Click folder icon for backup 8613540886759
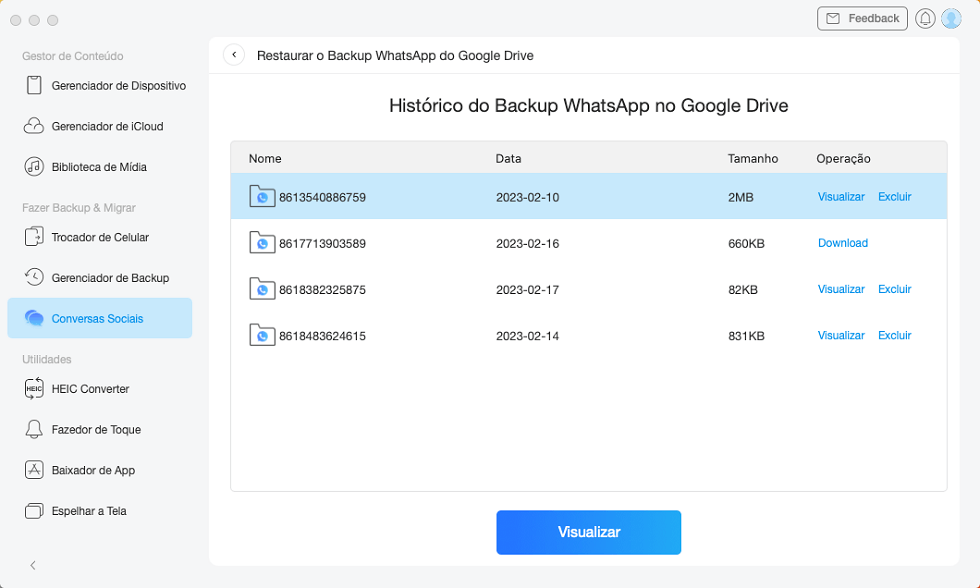The image size is (980, 588). [262, 196]
